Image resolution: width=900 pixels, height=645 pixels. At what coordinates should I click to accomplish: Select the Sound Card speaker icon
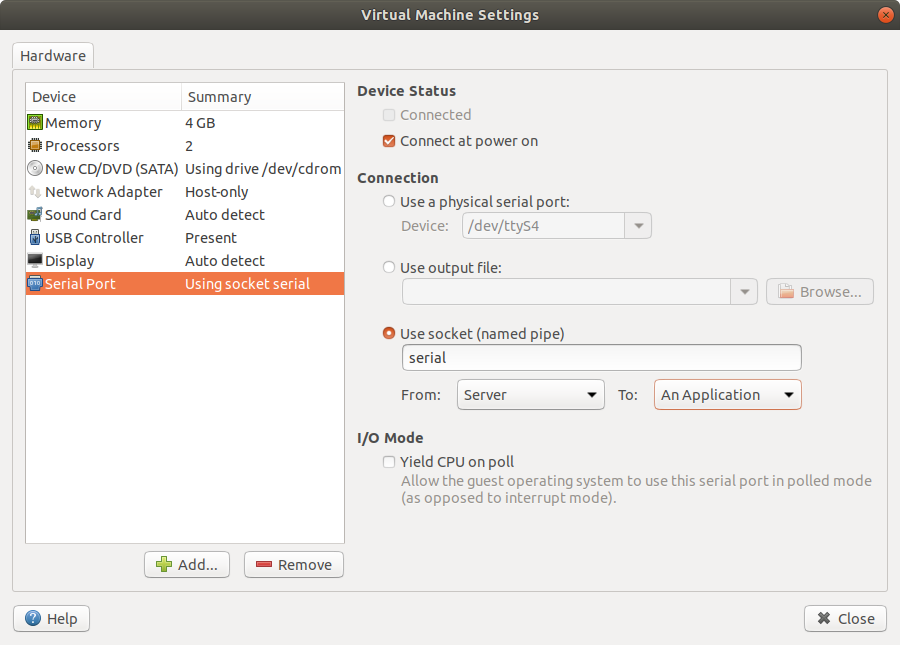pos(35,214)
